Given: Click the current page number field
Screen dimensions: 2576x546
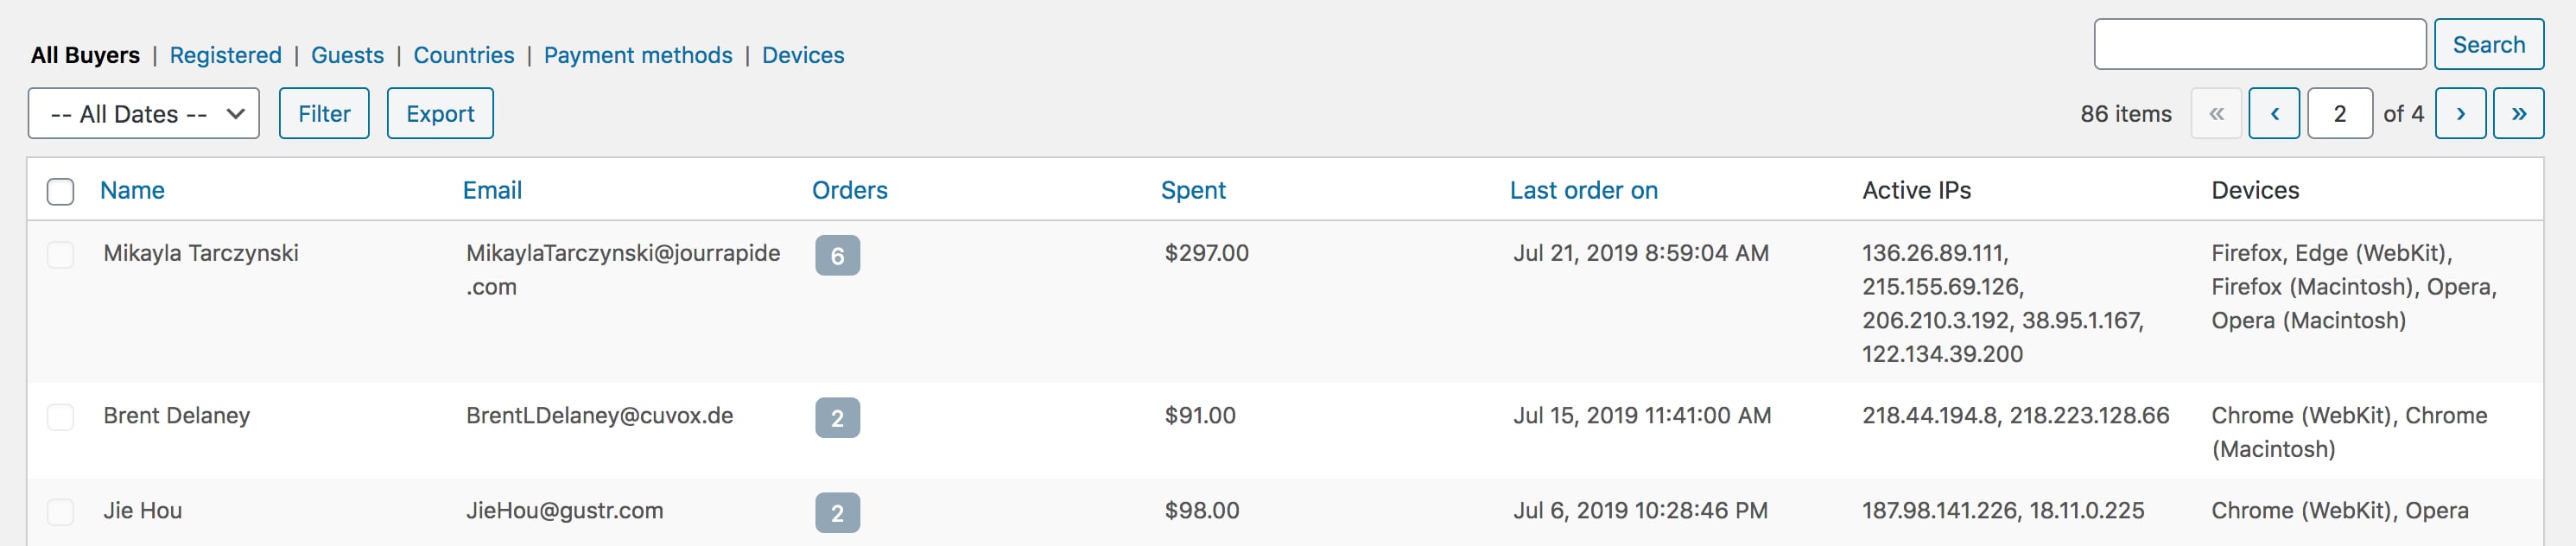Looking at the screenshot, I should point(2339,114).
